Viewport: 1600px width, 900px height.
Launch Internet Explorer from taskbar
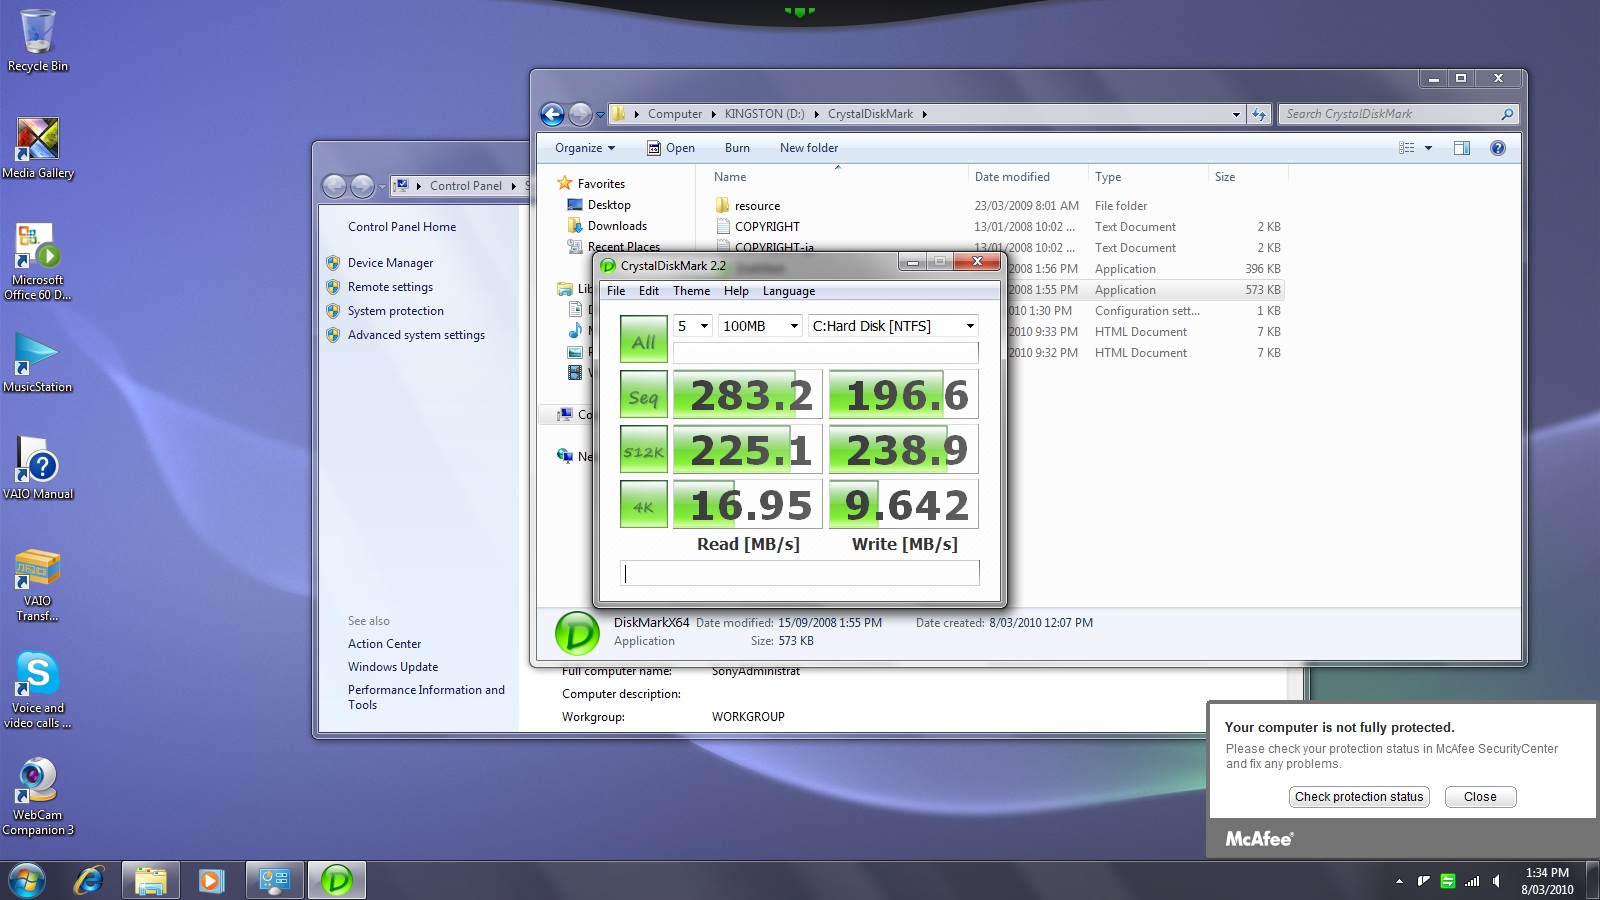click(x=90, y=880)
